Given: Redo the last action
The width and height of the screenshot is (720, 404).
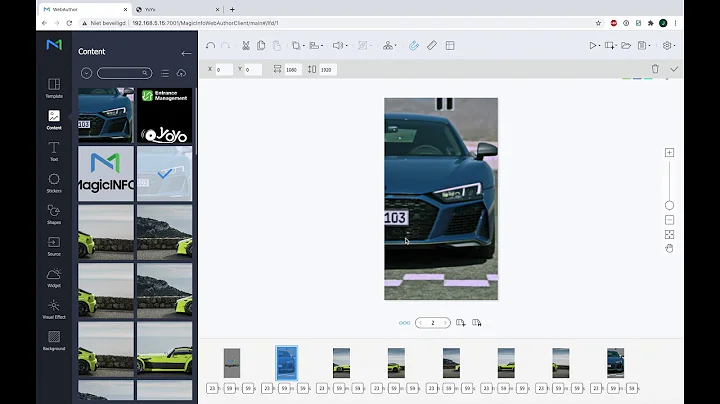Looking at the screenshot, I should coord(225,45).
